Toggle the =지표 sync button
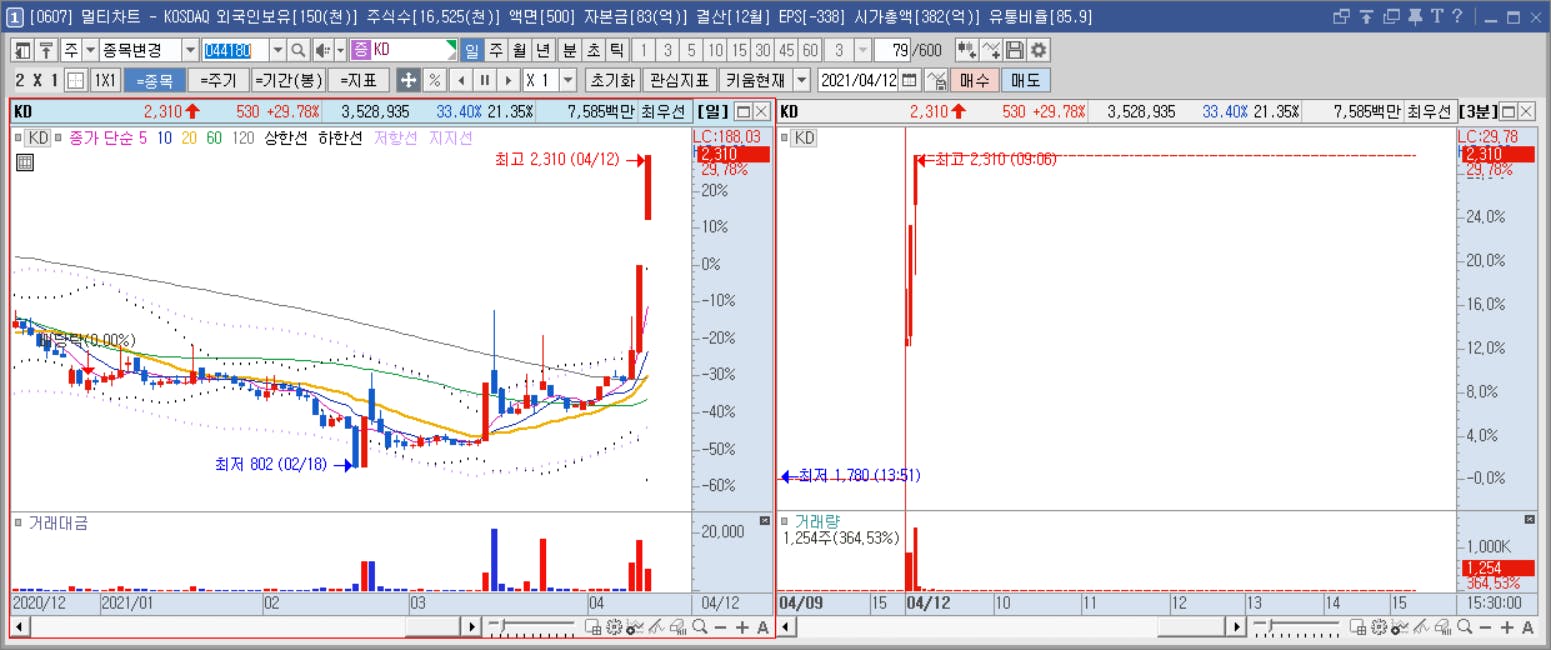 click(358, 80)
